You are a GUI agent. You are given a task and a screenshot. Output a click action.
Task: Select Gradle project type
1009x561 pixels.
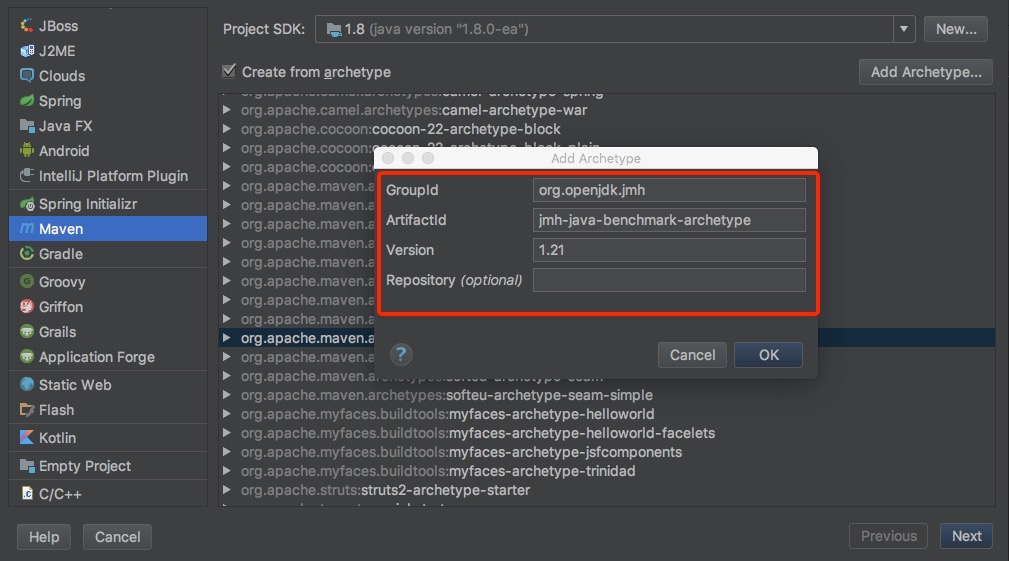[108, 254]
